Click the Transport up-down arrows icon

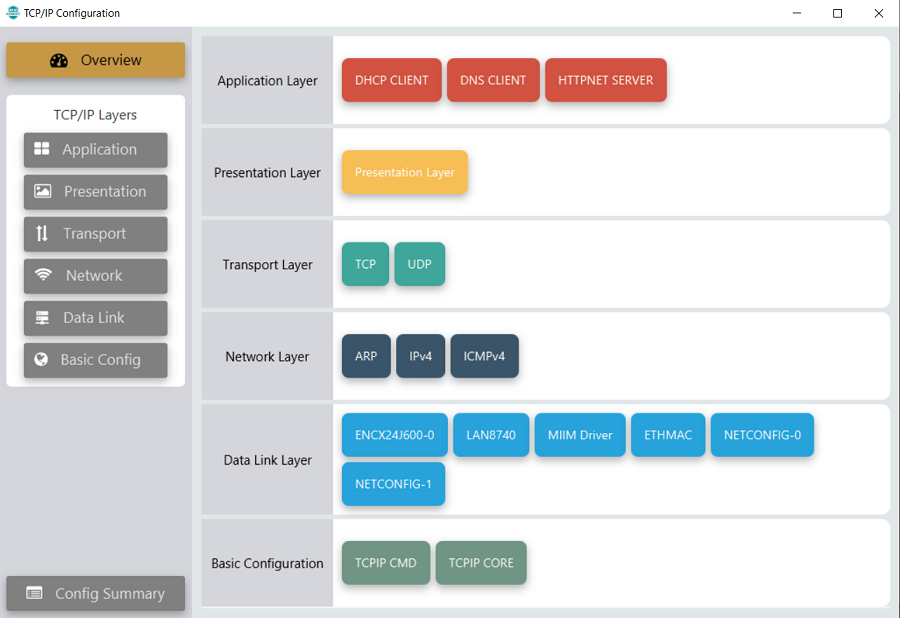point(42,233)
